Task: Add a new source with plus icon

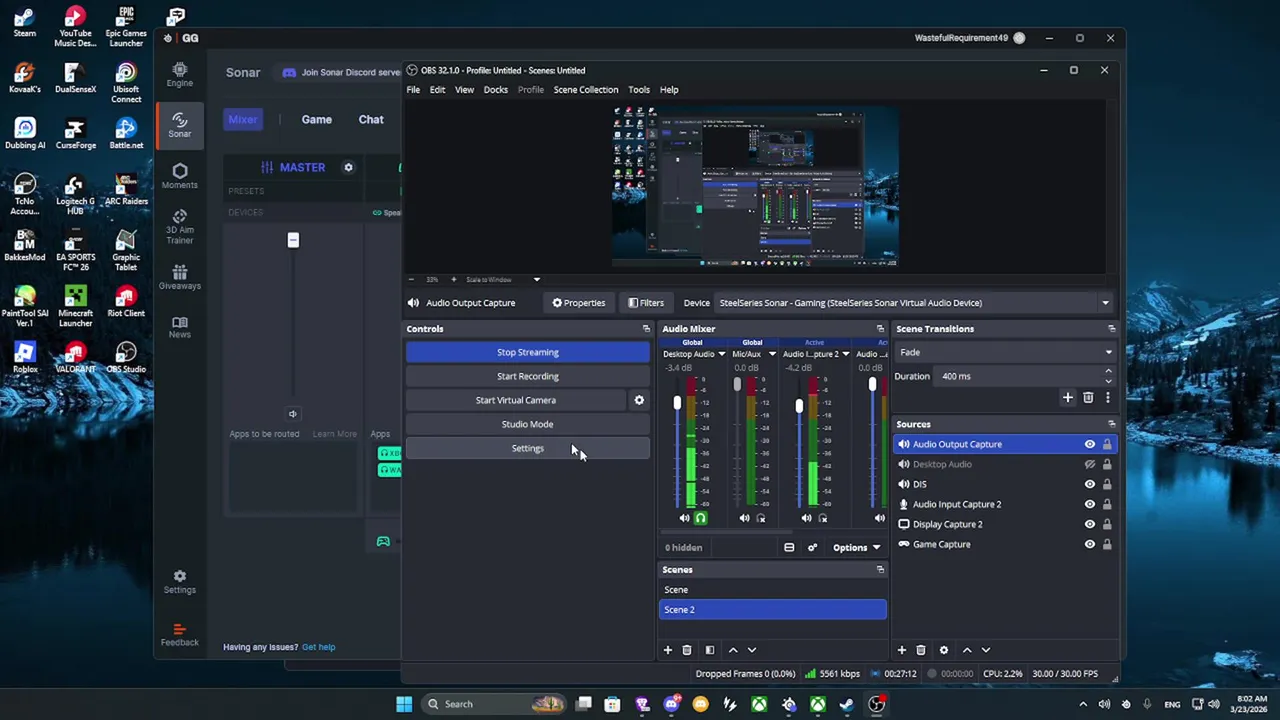Action: [901, 650]
